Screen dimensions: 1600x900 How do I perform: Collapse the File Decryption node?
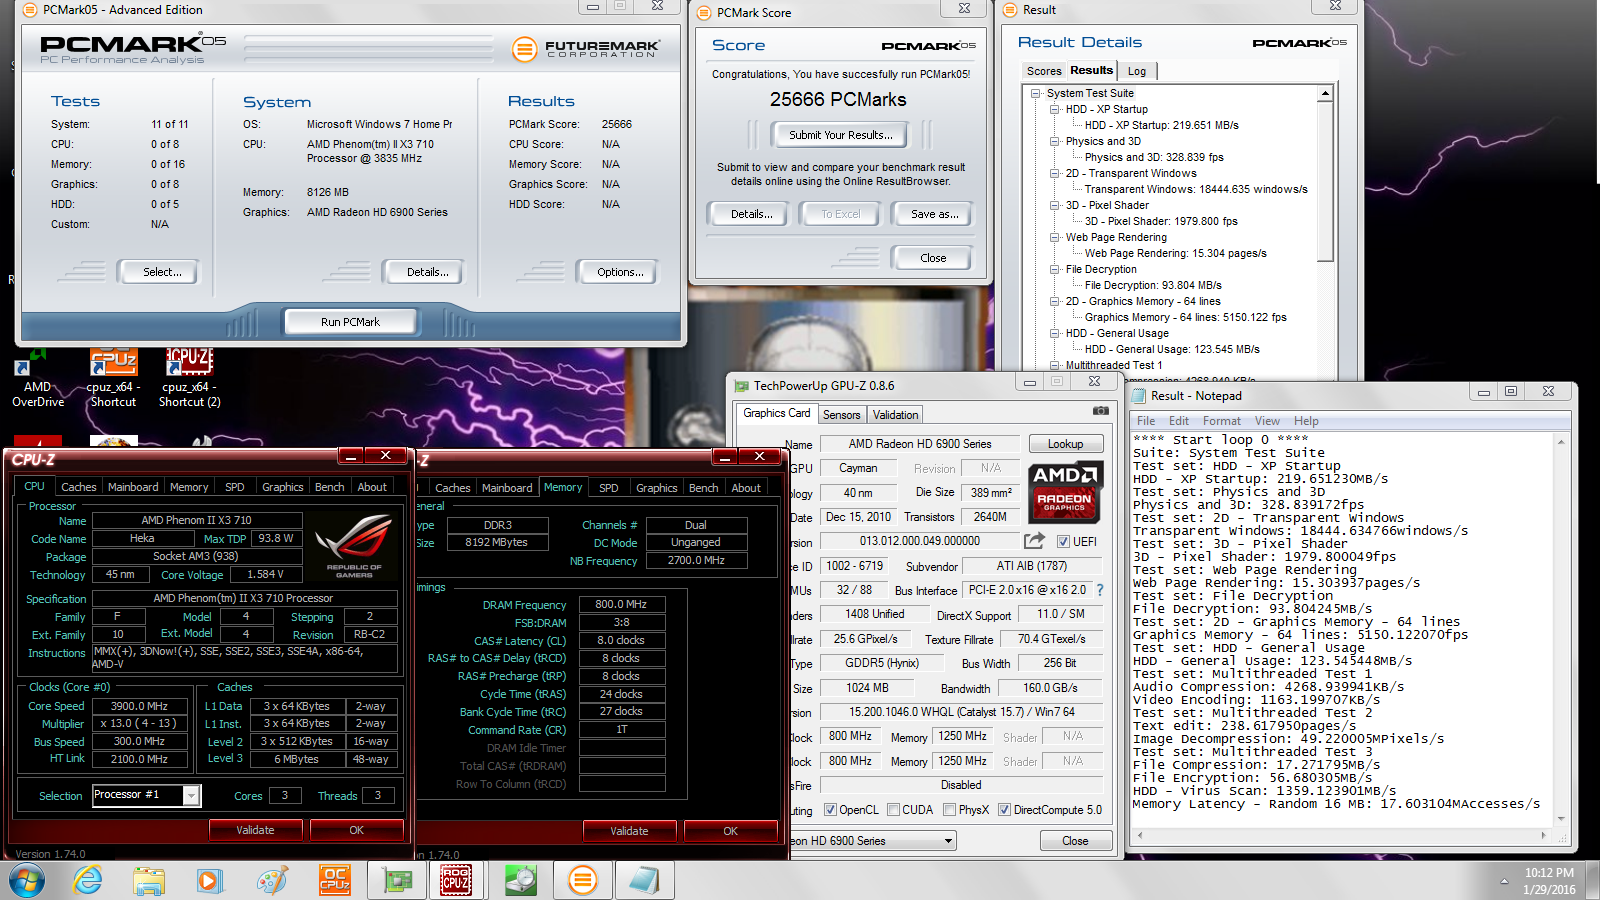point(1054,270)
